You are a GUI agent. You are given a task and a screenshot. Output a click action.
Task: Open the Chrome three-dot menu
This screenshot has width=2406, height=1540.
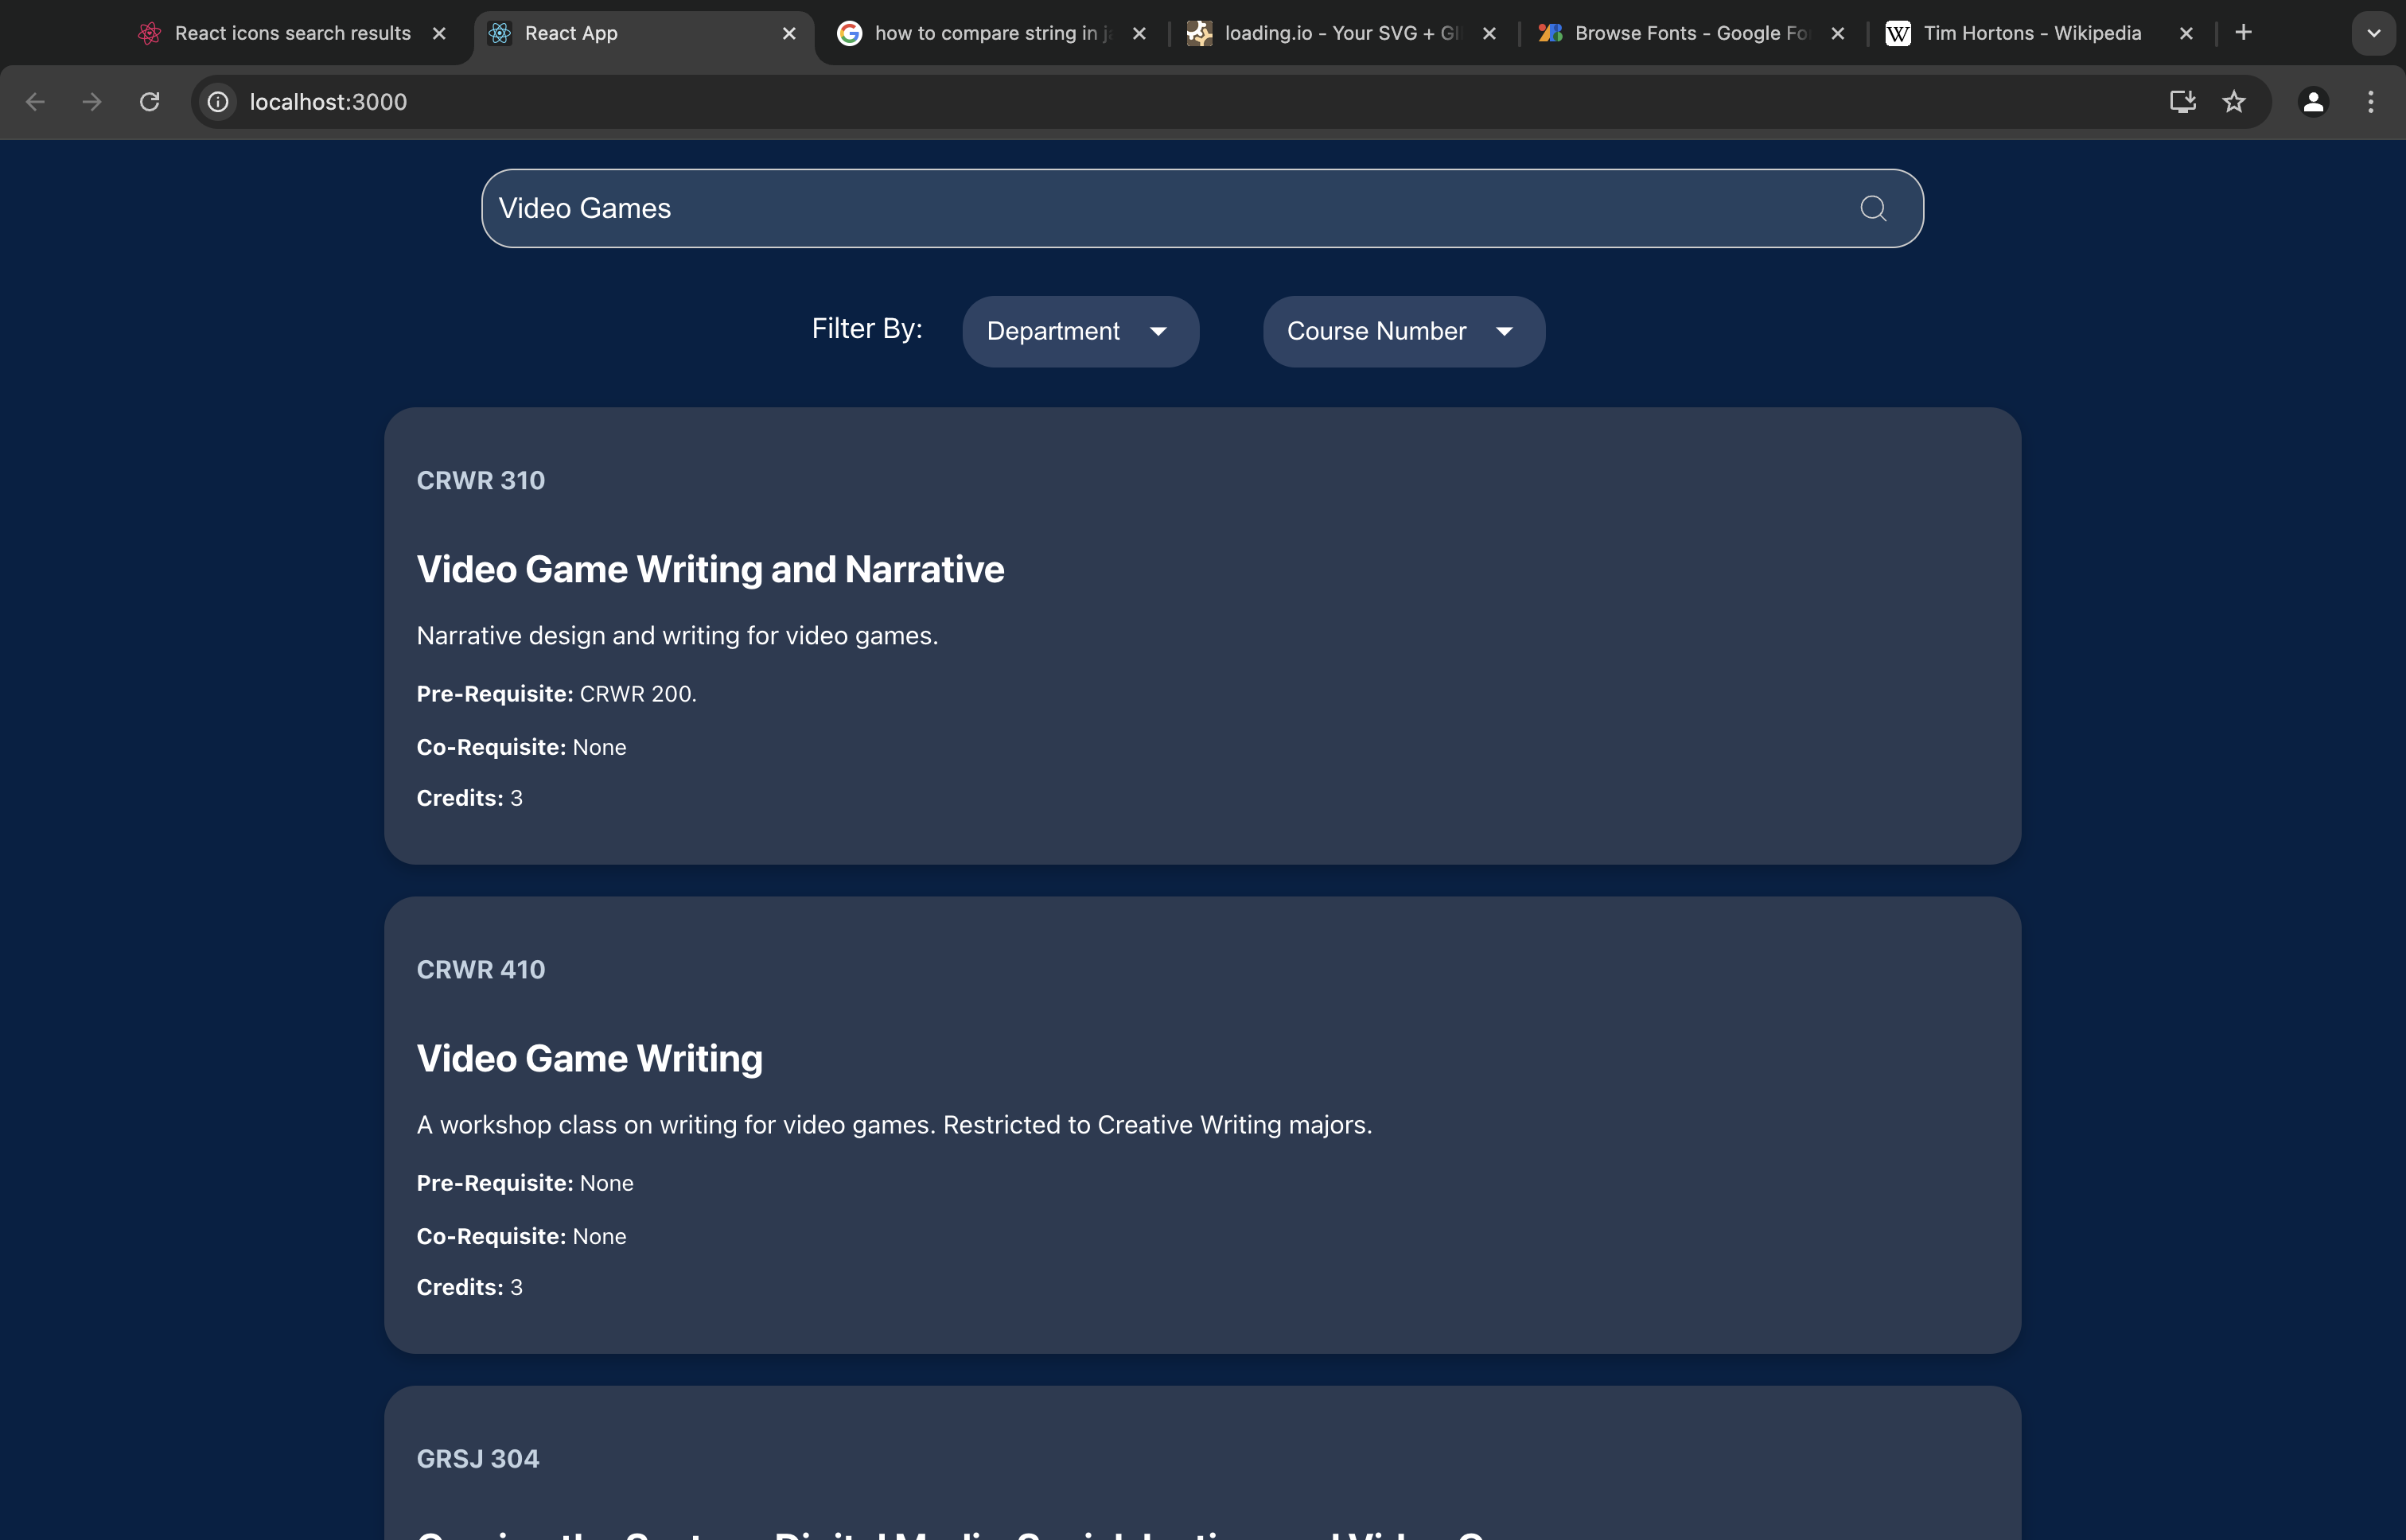pos(2370,102)
